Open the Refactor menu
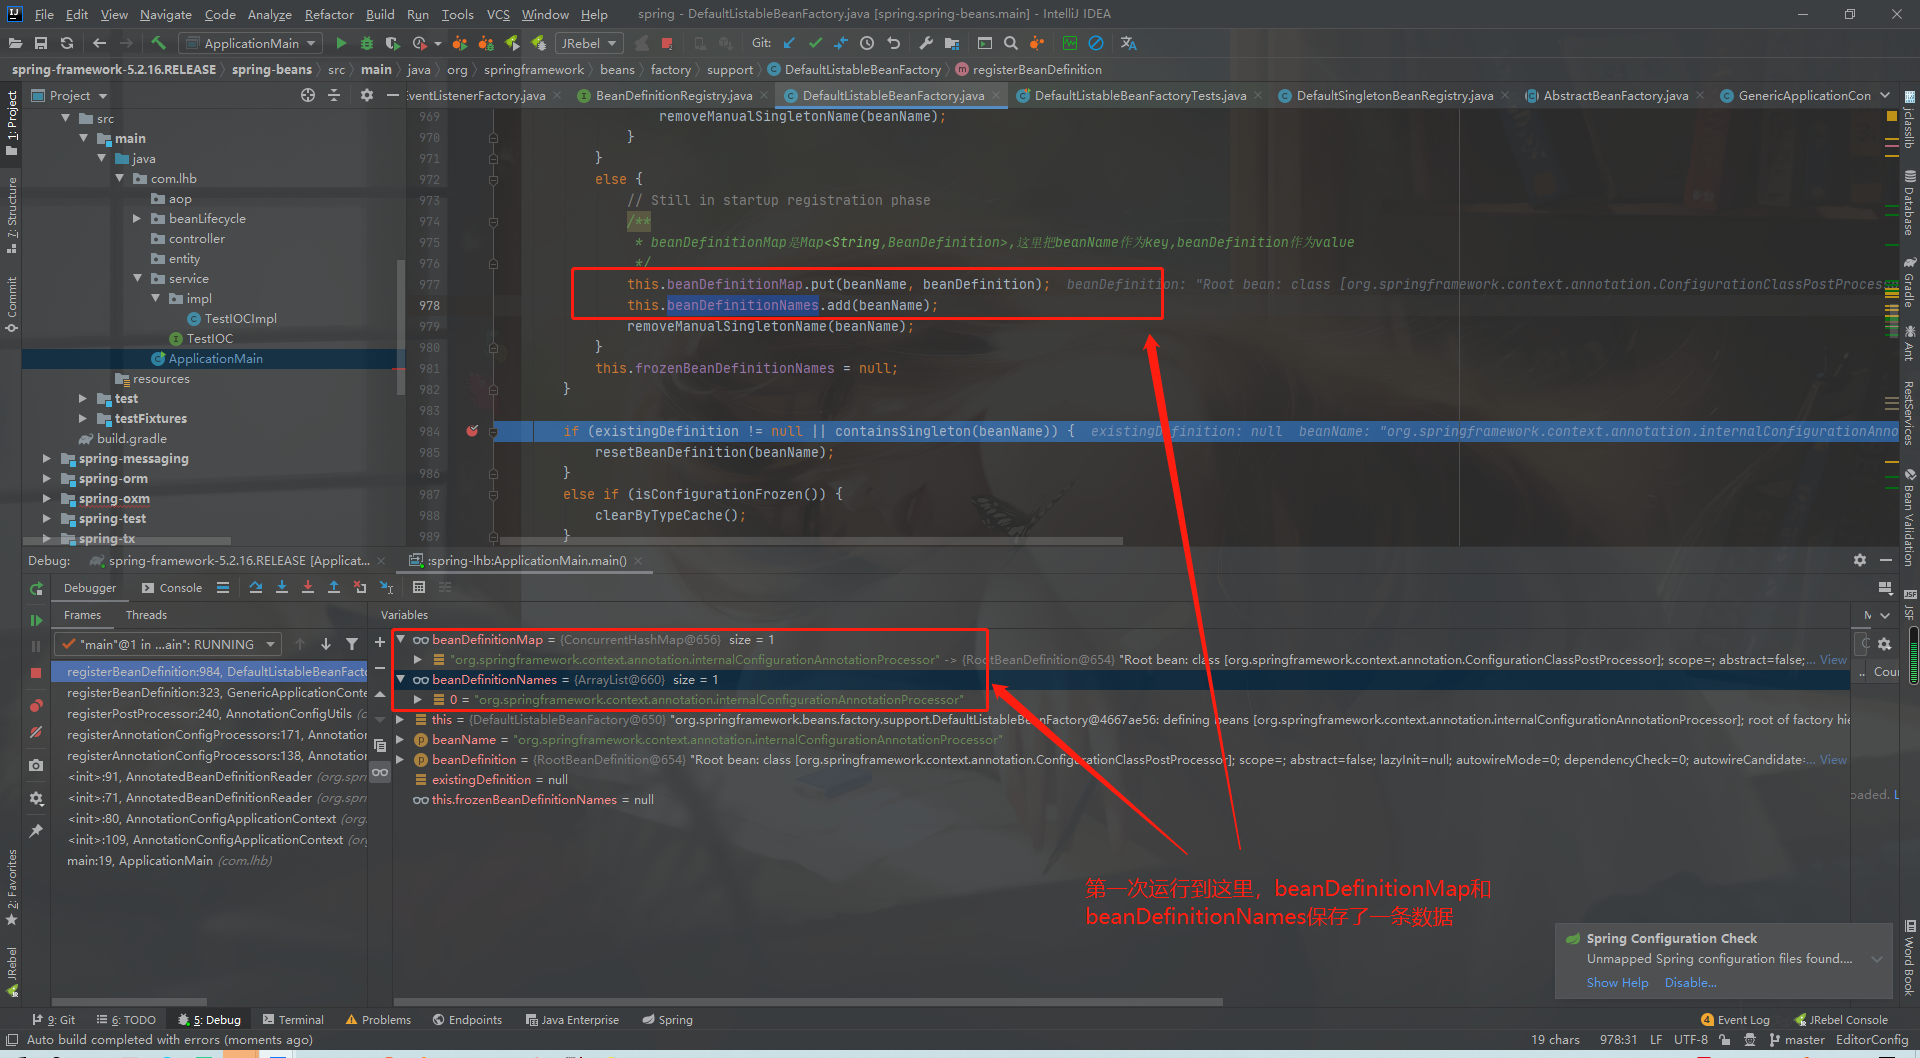 click(x=328, y=14)
